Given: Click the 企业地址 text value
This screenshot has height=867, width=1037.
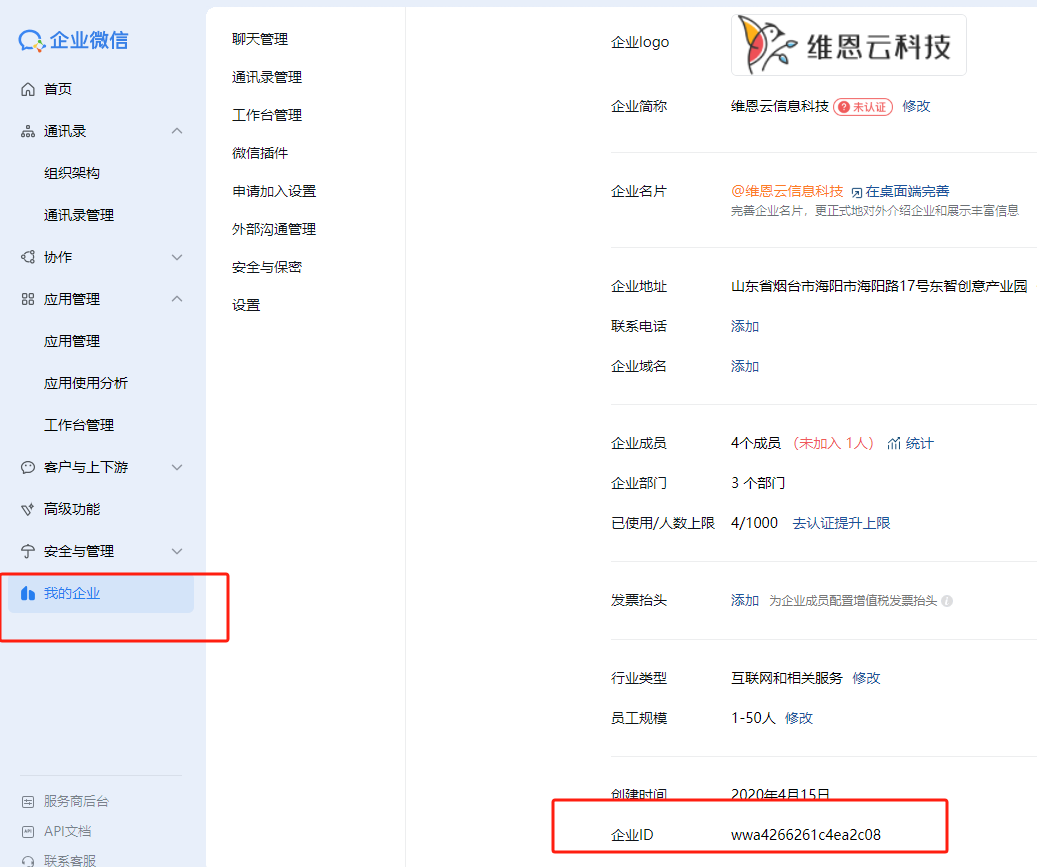Looking at the screenshot, I should click(879, 286).
